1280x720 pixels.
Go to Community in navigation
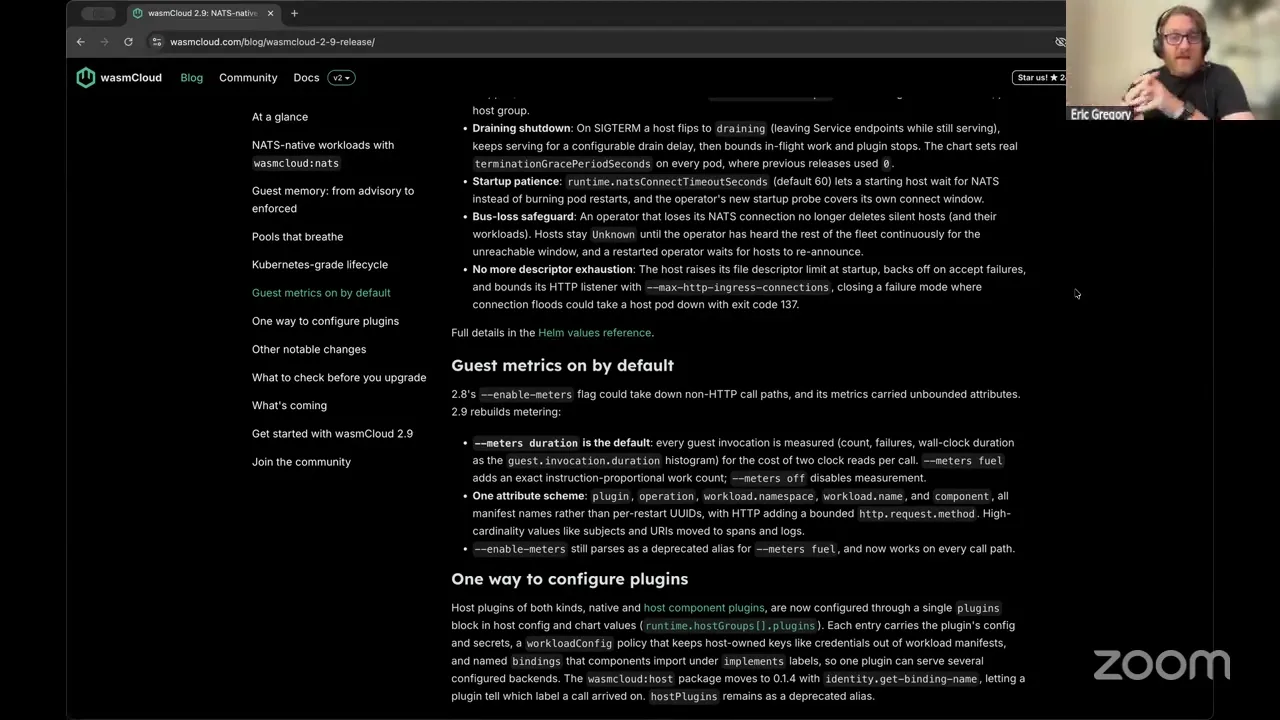(x=248, y=78)
